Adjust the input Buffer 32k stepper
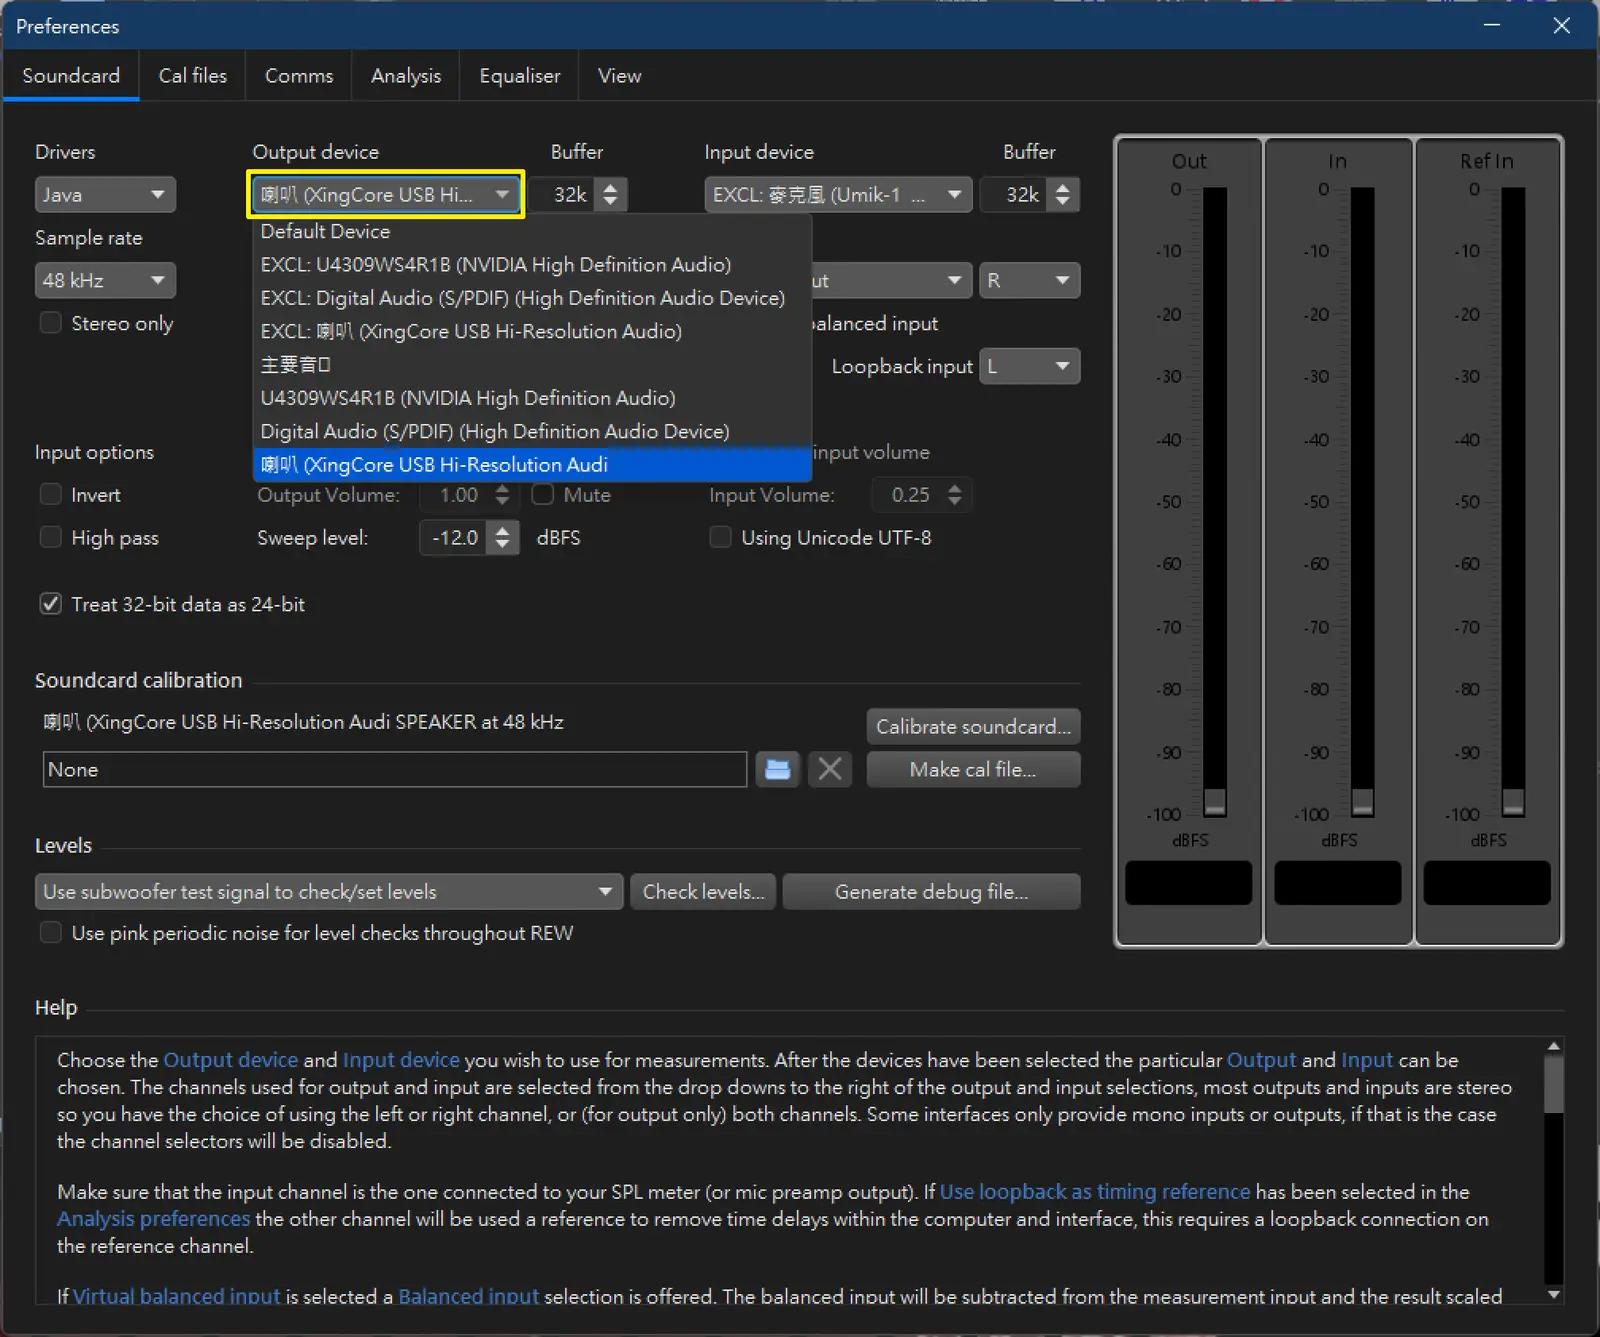Image resolution: width=1600 pixels, height=1337 pixels. (1062, 195)
